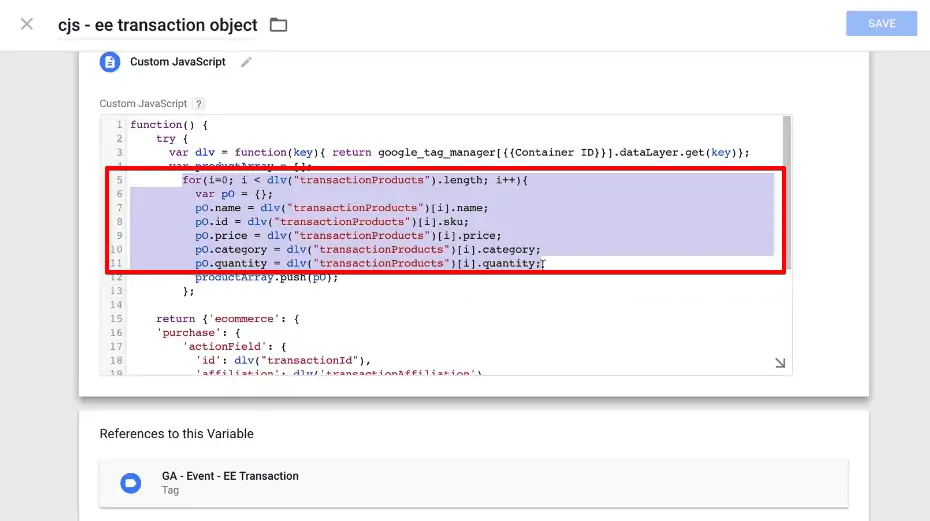Click the 'try {' line in editor
Viewport: 930px width, 521px height.
172,138
